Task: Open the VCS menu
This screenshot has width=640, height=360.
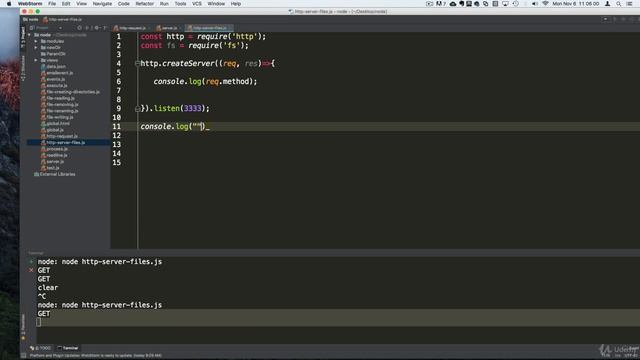Action: (x=197, y=4)
